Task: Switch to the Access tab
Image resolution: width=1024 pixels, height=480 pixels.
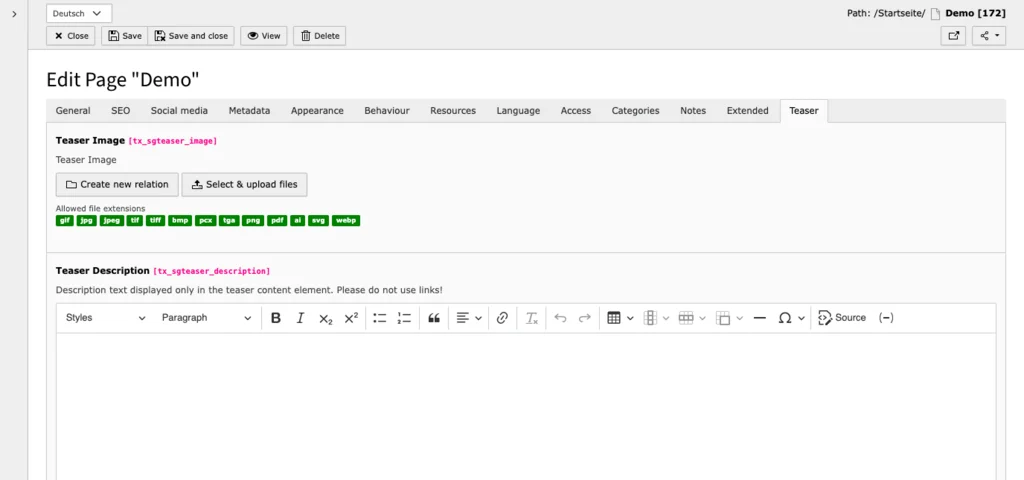Action: [x=576, y=111]
